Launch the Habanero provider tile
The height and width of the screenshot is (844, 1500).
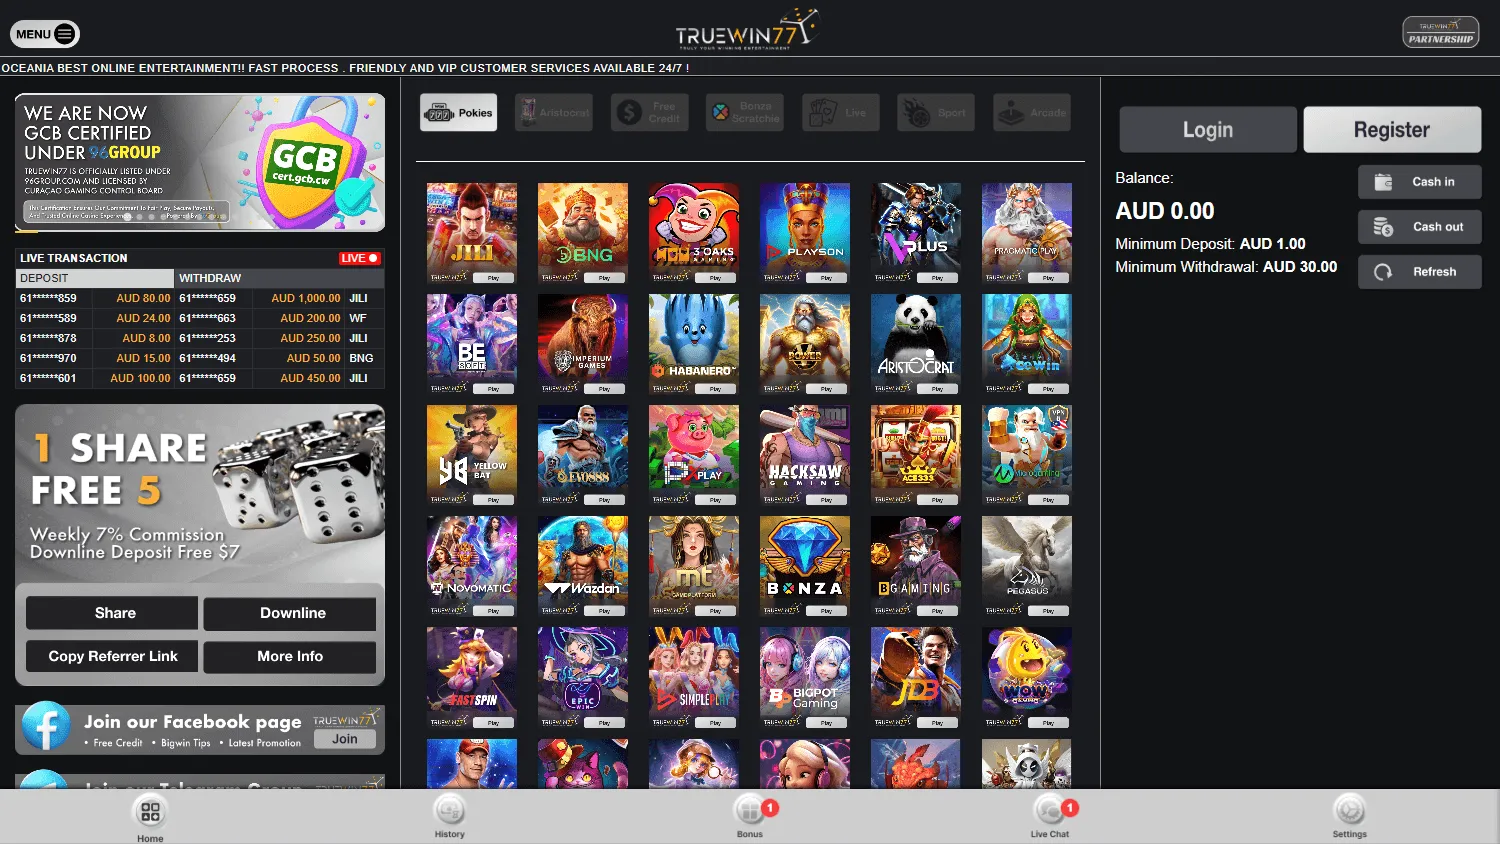point(694,344)
